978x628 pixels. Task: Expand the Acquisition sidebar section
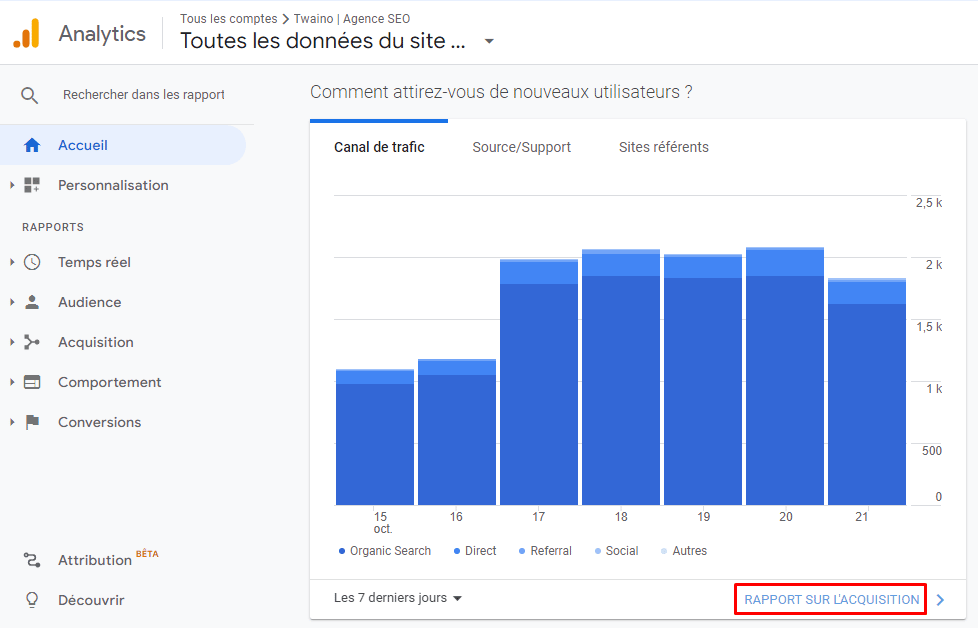click(12, 342)
